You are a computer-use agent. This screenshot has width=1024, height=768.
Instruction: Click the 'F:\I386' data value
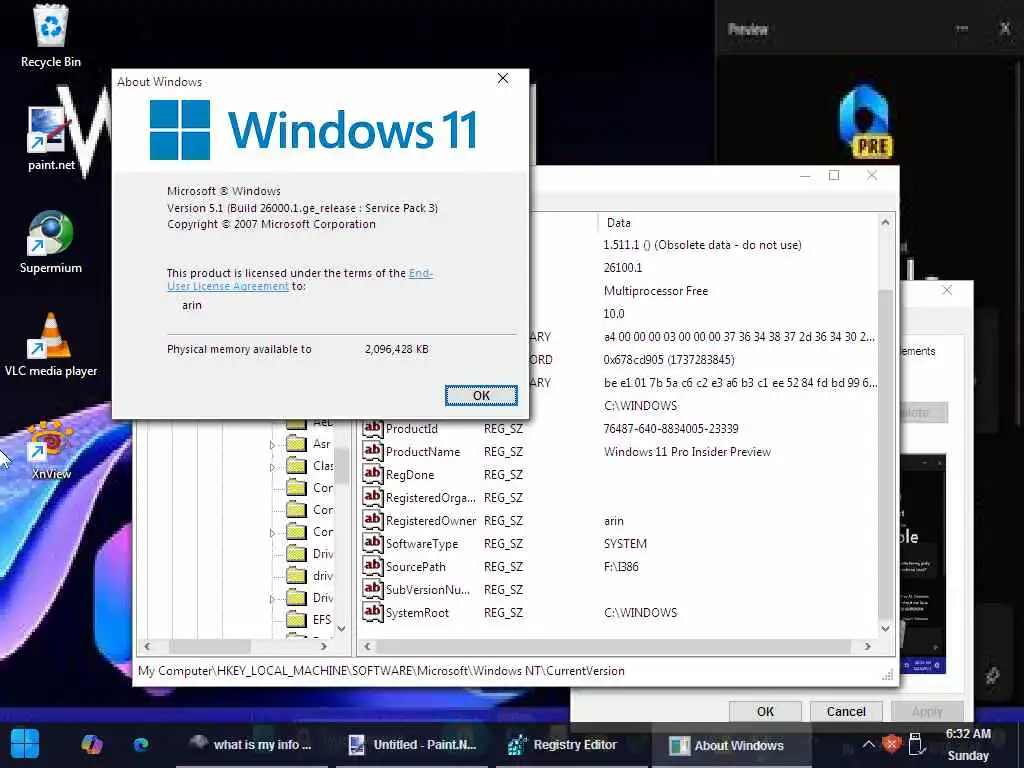pos(621,566)
